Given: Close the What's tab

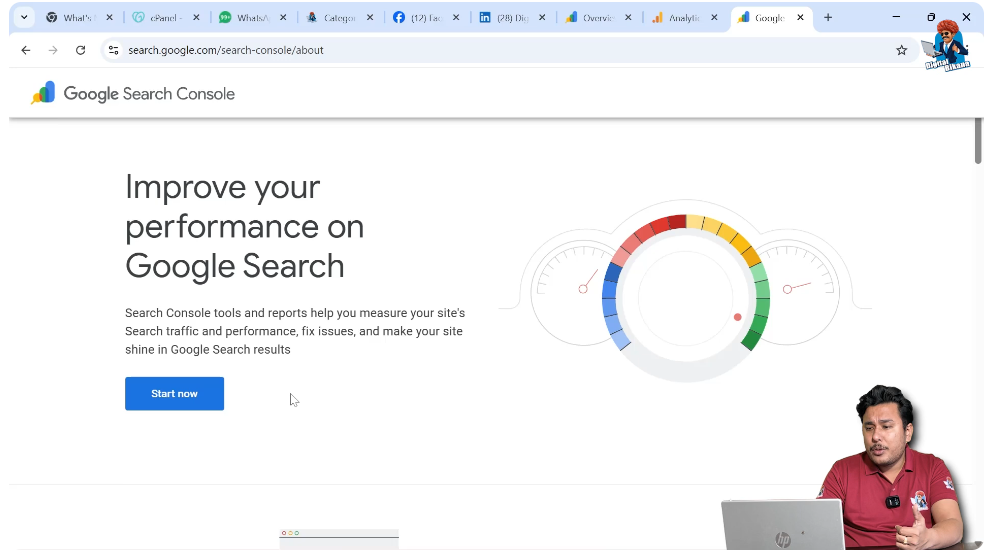Looking at the screenshot, I should coord(109,18).
